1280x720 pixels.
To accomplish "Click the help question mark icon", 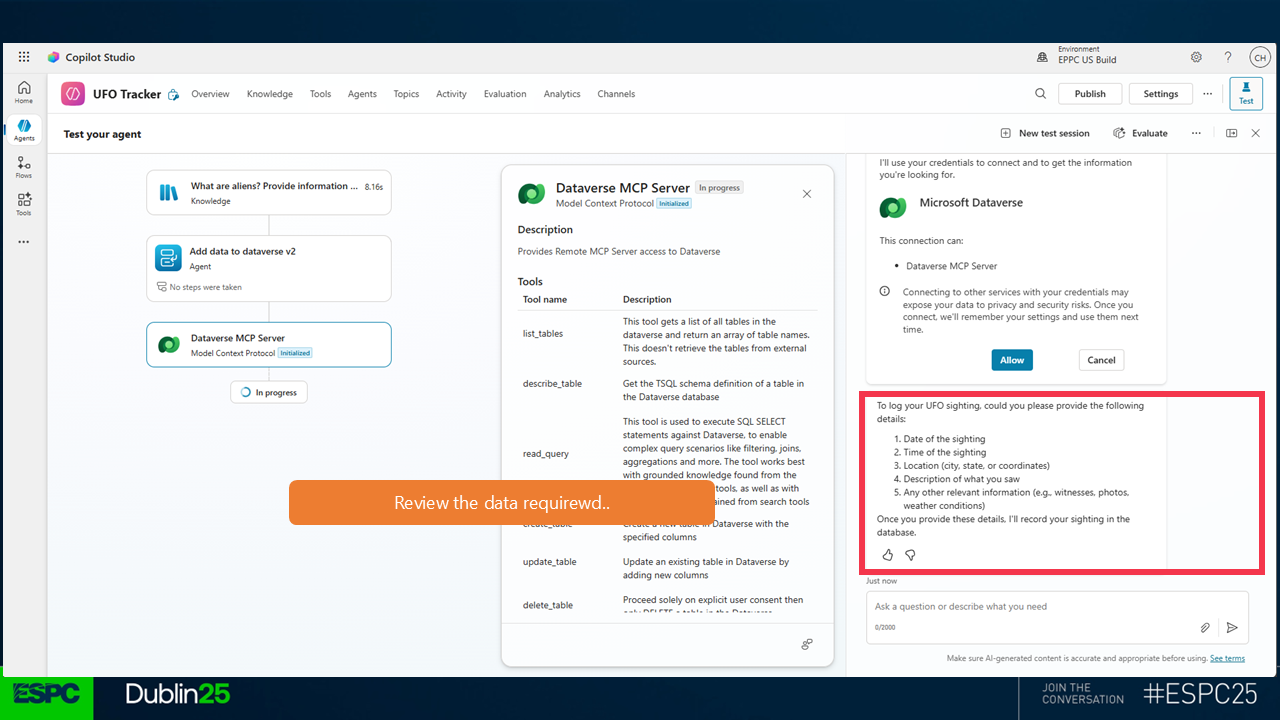I will point(1228,57).
